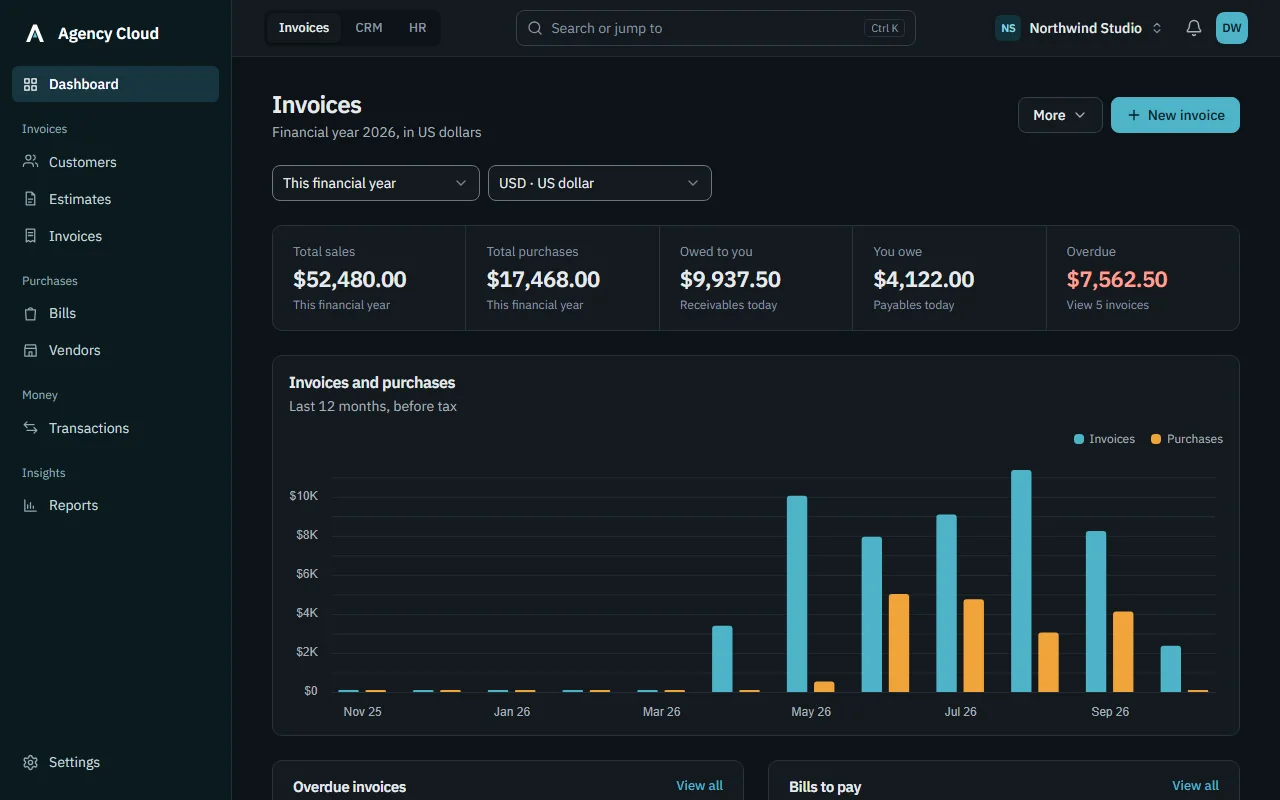Click the Dashboard grid icon in sidebar

(30, 84)
